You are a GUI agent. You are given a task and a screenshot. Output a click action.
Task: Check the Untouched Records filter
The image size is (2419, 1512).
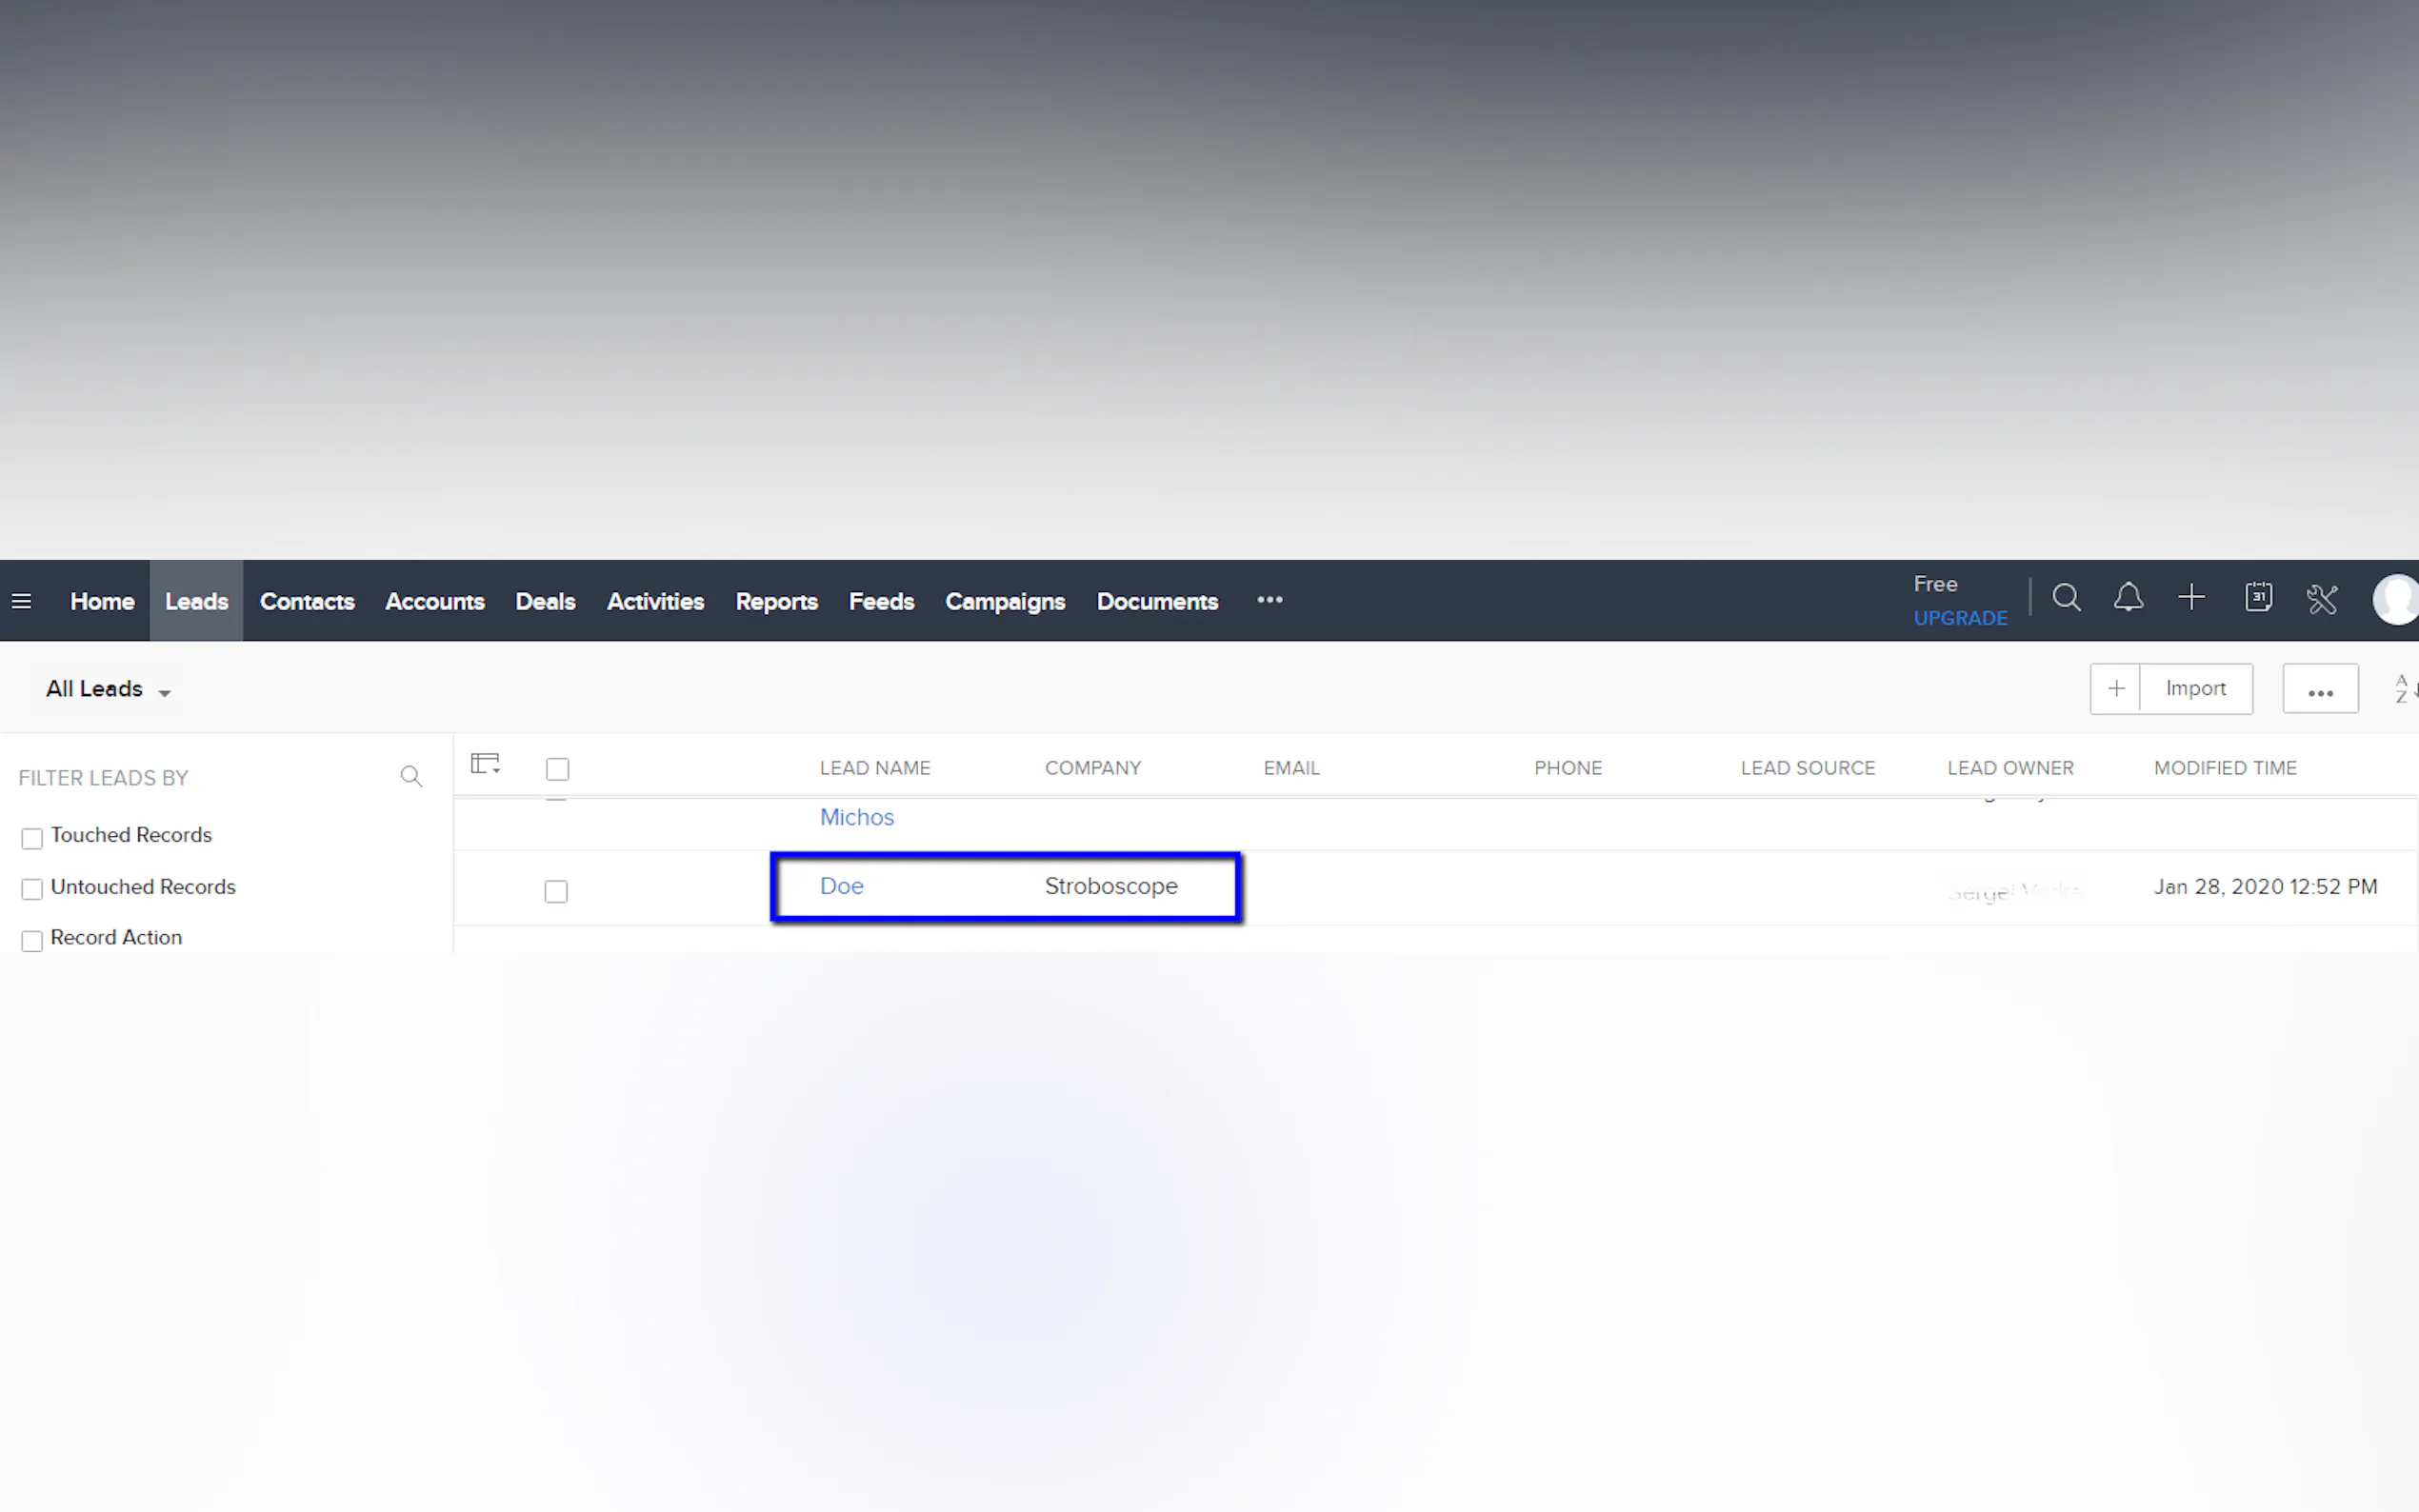(x=32, y=888)
